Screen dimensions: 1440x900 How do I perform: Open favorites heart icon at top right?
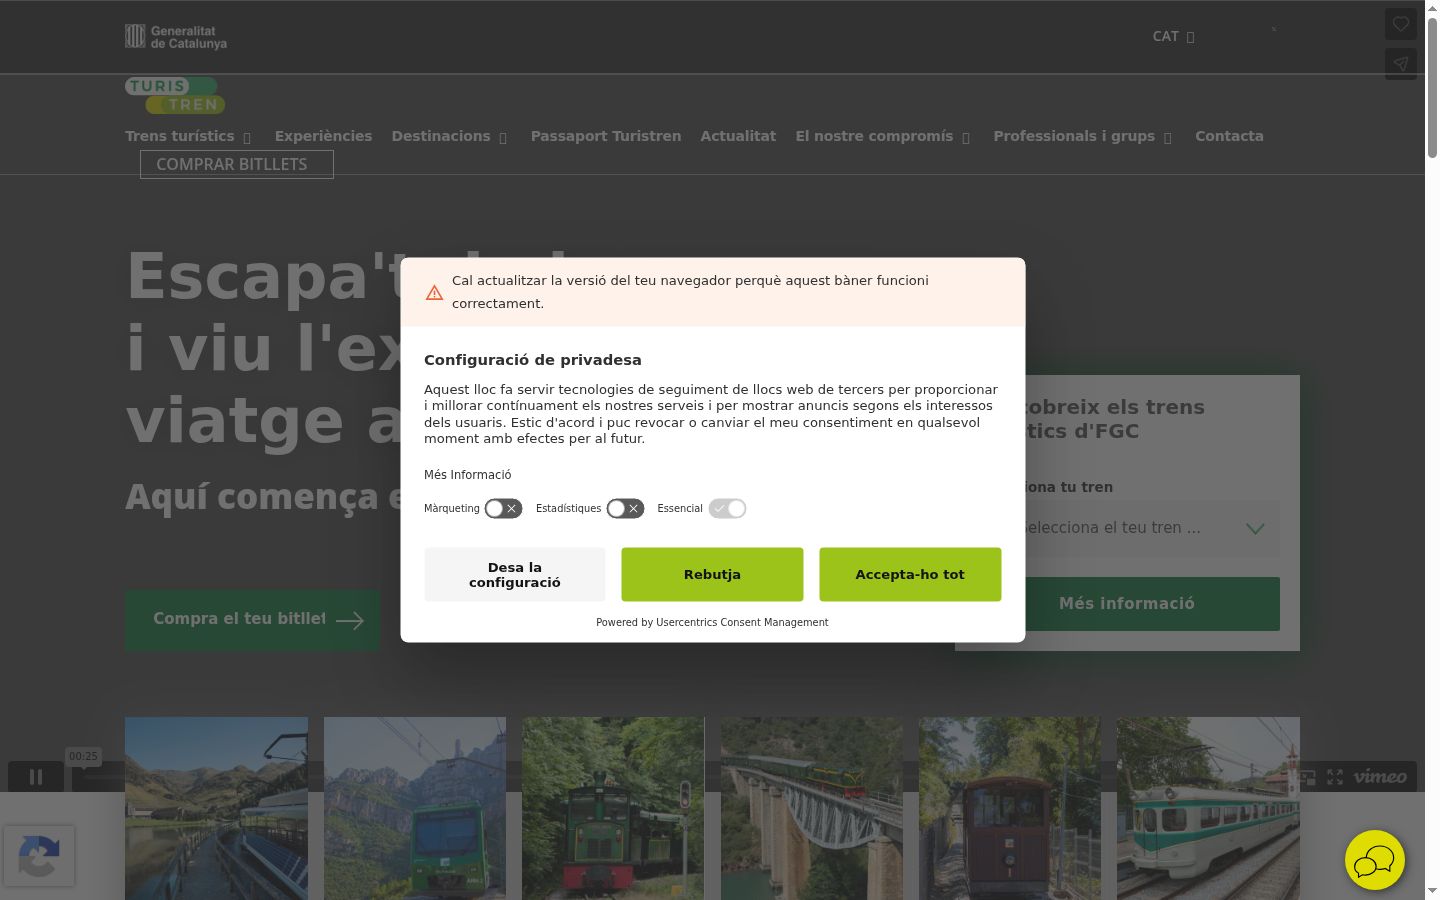click(x=1401, y=24)
